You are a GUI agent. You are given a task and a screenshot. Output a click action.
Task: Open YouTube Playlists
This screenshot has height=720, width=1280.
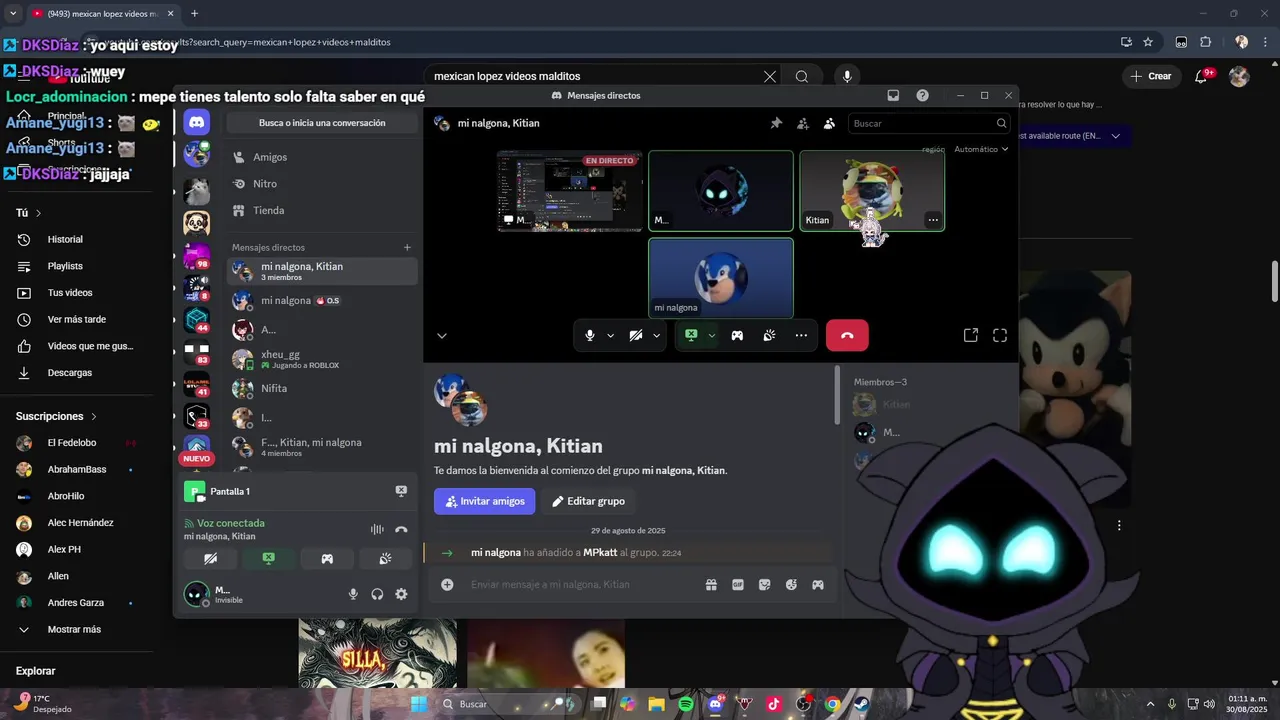coord(65,266)
